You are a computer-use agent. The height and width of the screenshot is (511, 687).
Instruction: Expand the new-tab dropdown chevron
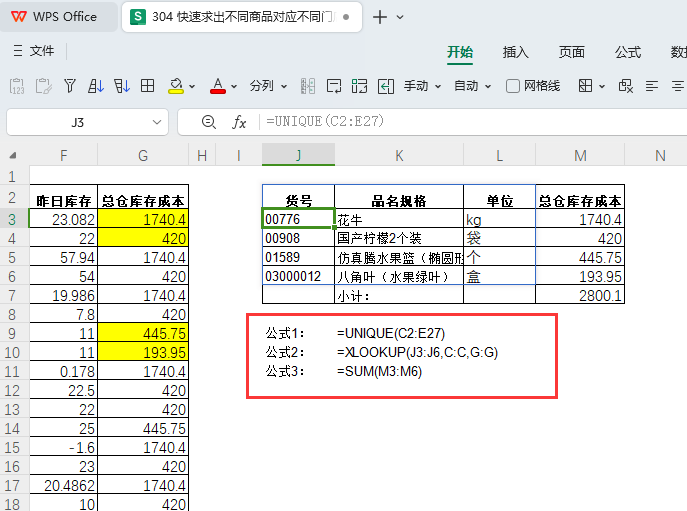pyautogui.click(x=400, y=17)
